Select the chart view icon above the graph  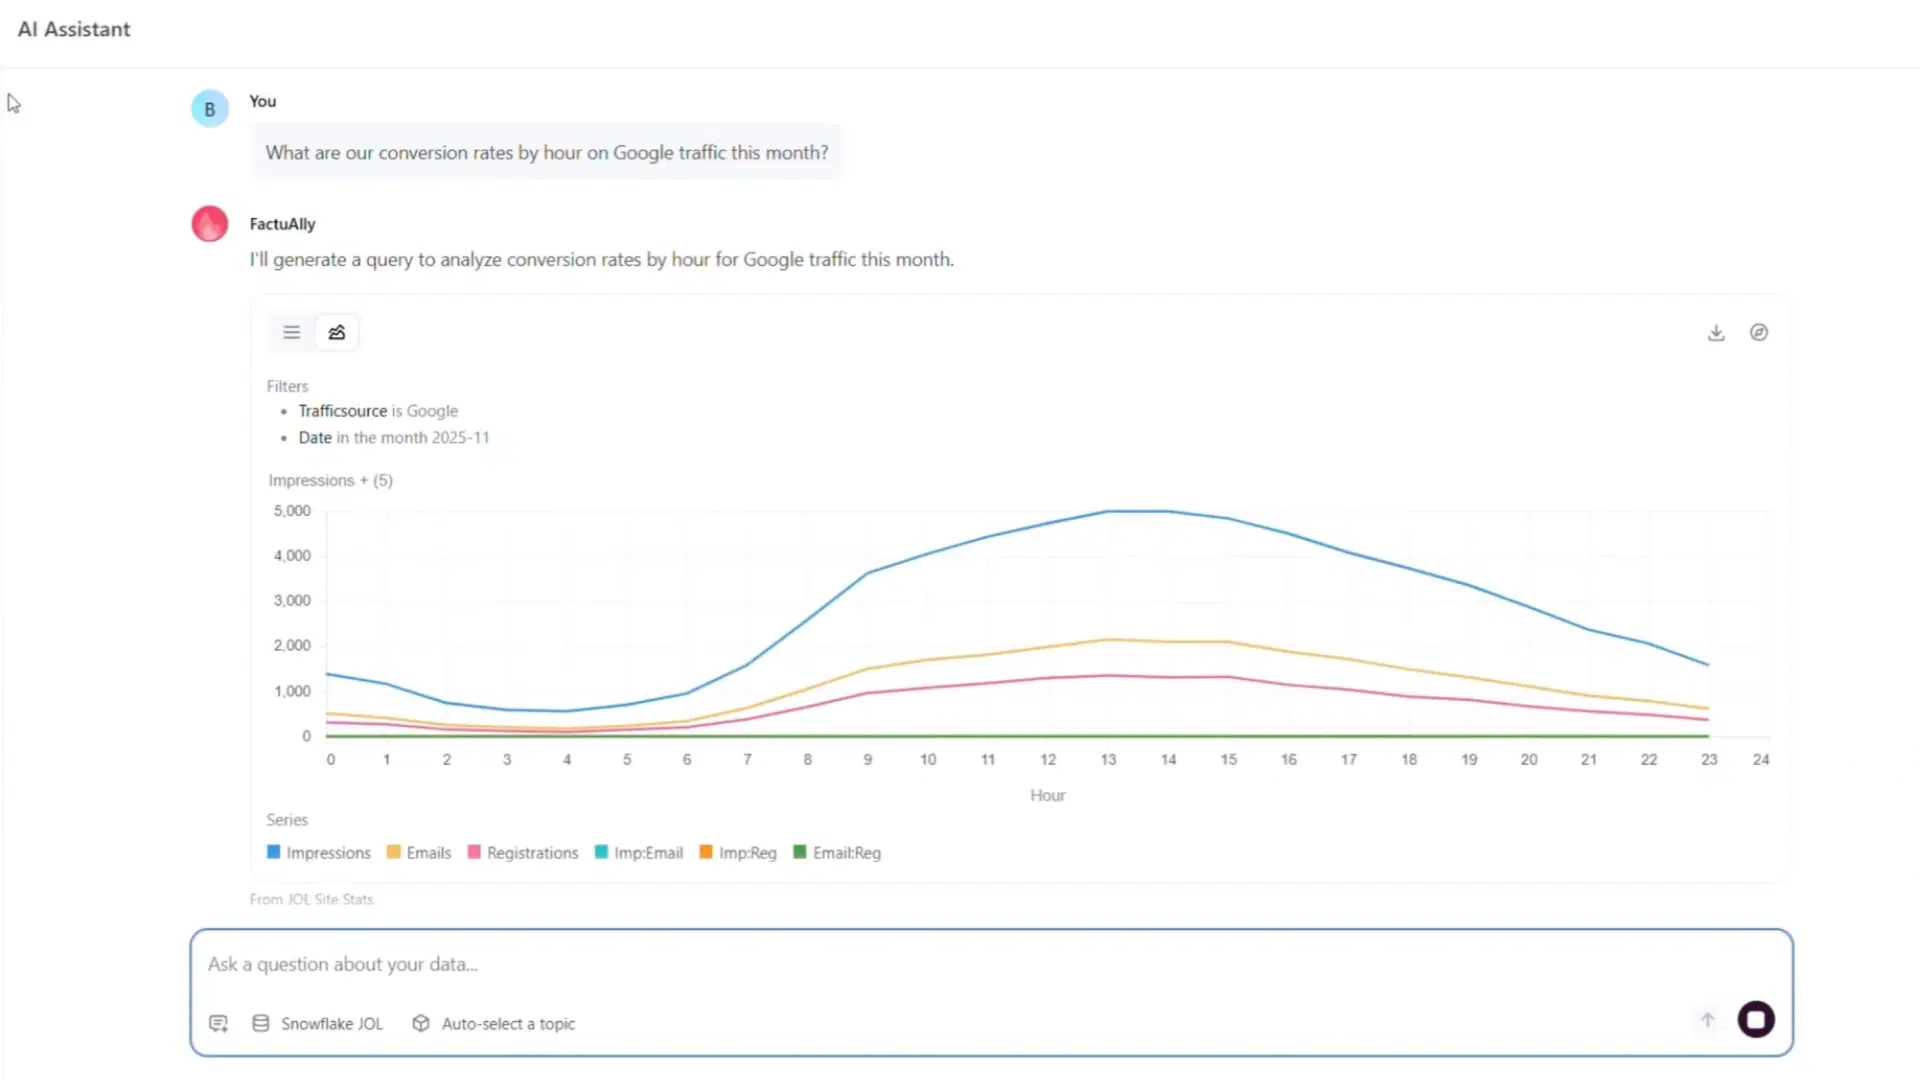coord(337,332)
